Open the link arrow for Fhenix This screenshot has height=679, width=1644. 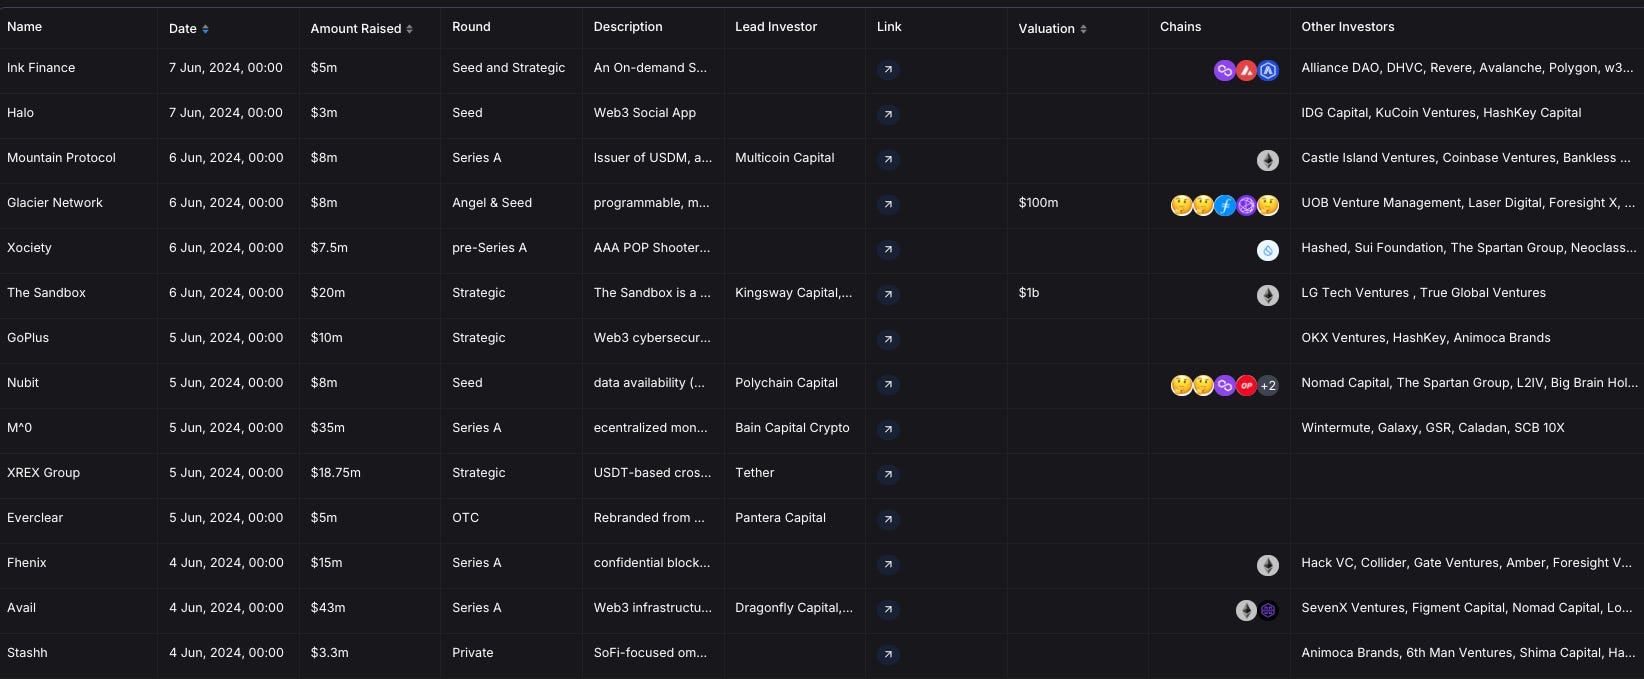[x=888, y=565]
